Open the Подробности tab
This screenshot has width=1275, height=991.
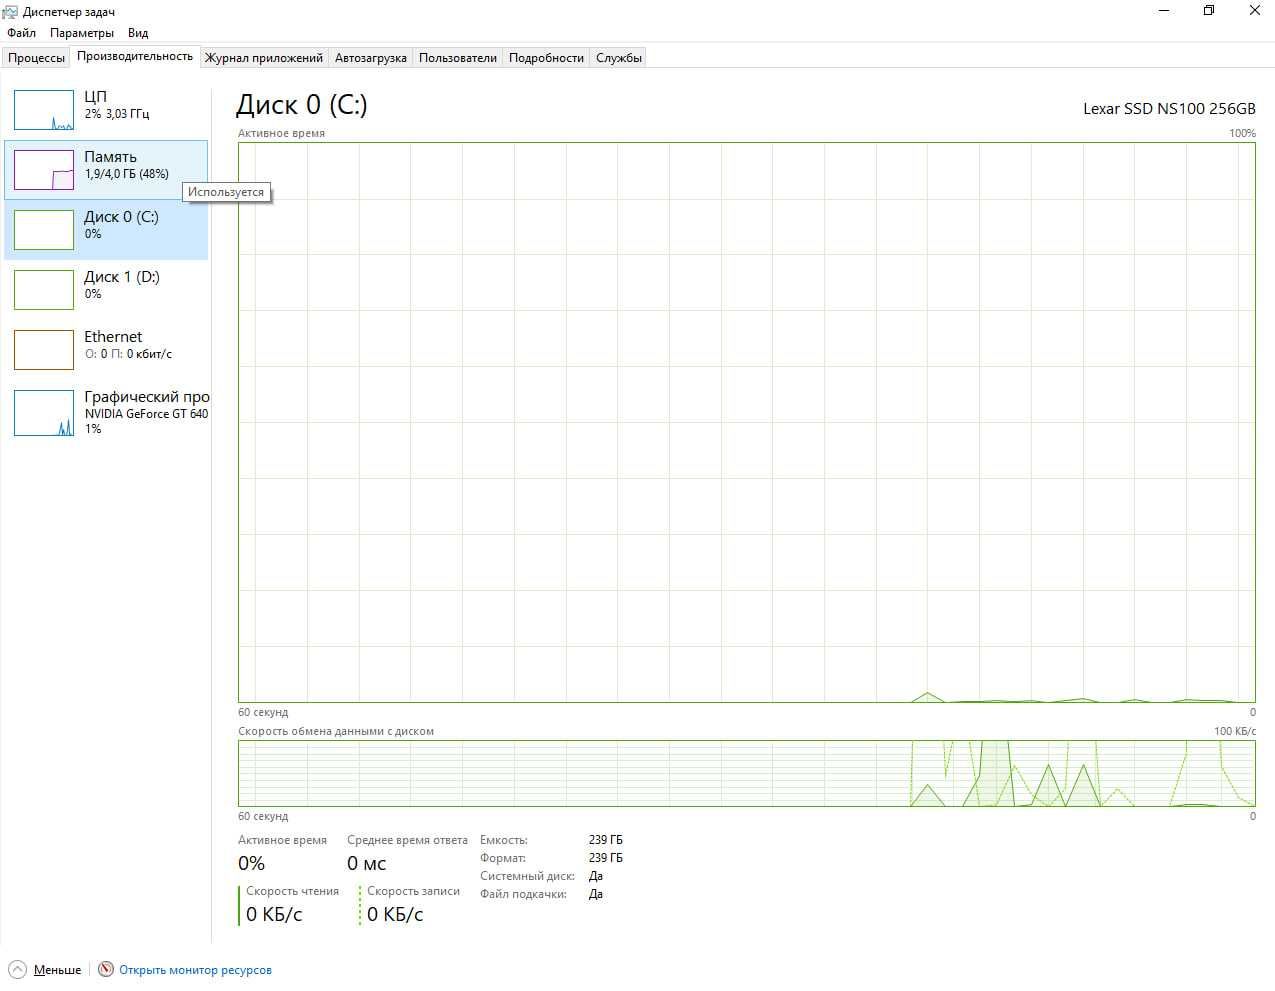click(x=546, y=58)
